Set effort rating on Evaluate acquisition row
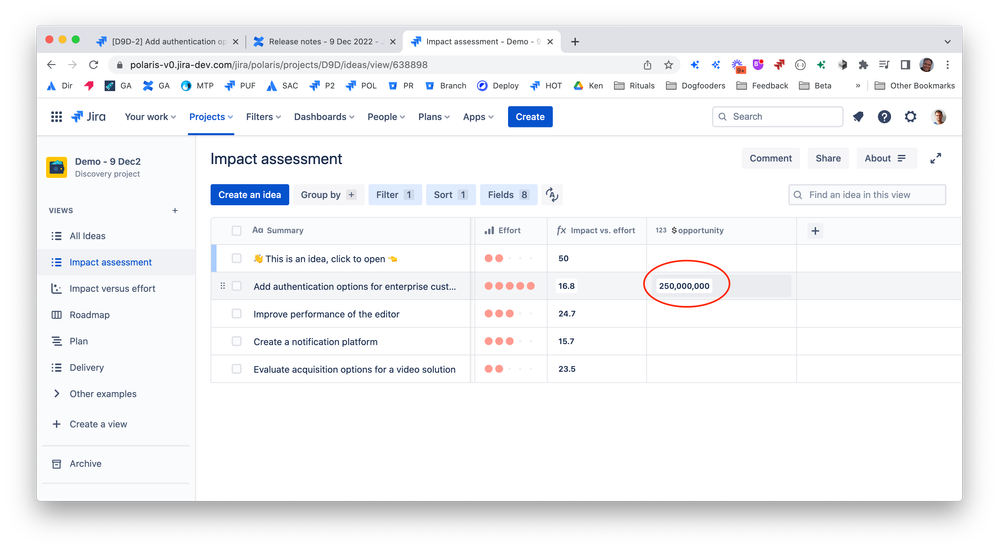999x550 pixels. tap(509, 369)
